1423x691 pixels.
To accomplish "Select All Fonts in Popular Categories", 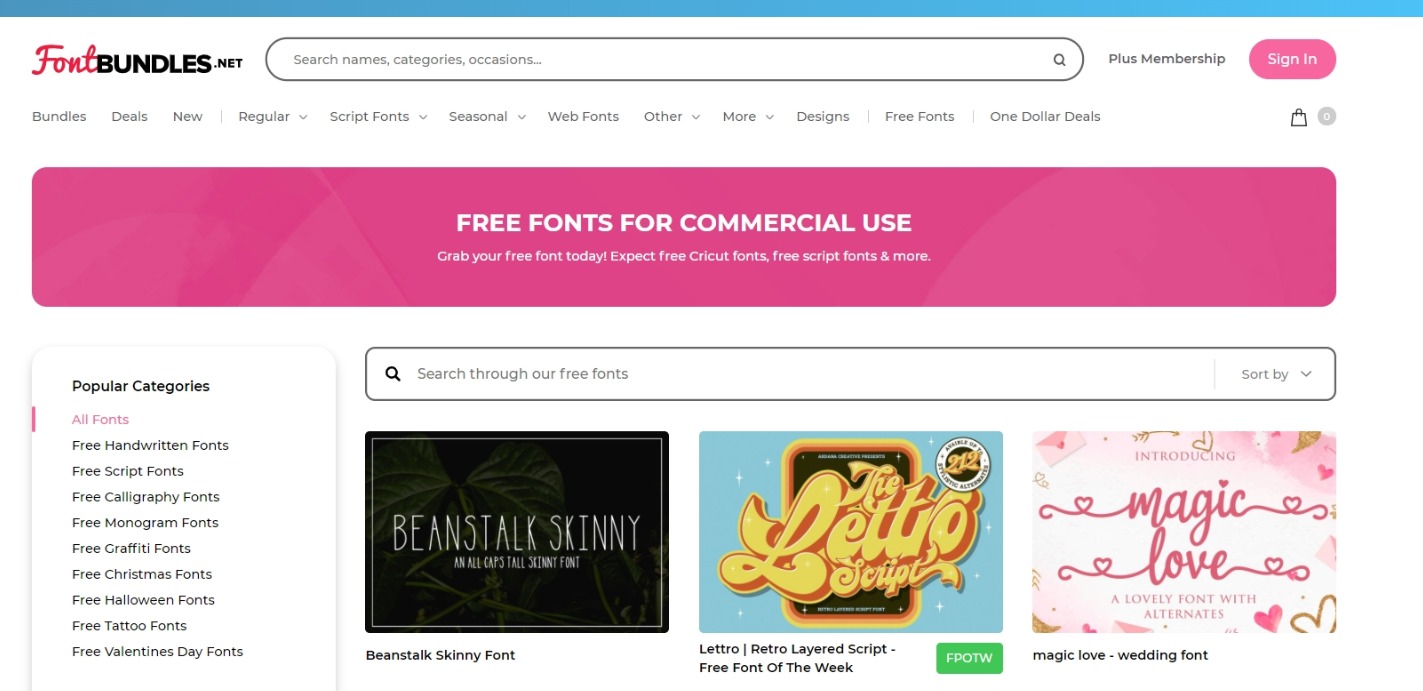I will (100, 419).
